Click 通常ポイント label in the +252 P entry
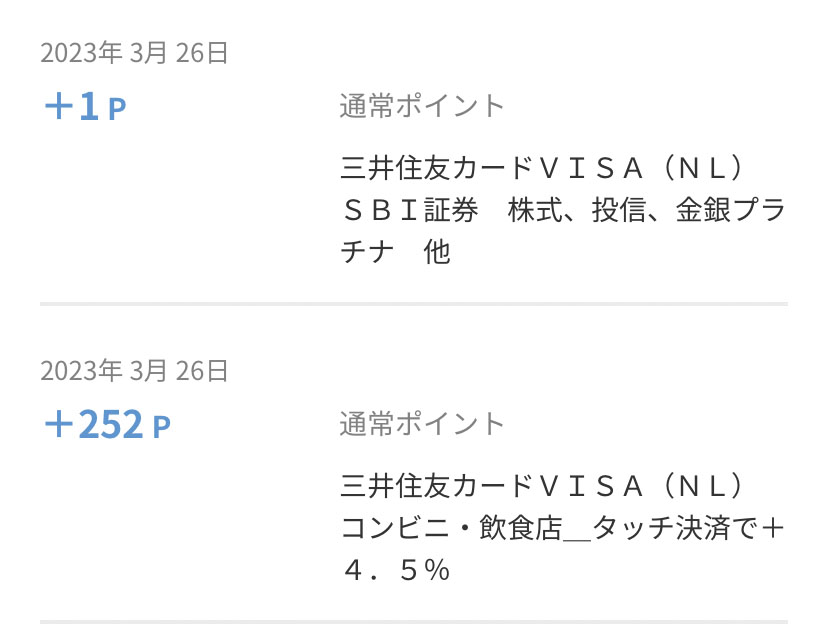The height and width of the screenshot is (630, 828). (x=422, y=424)
